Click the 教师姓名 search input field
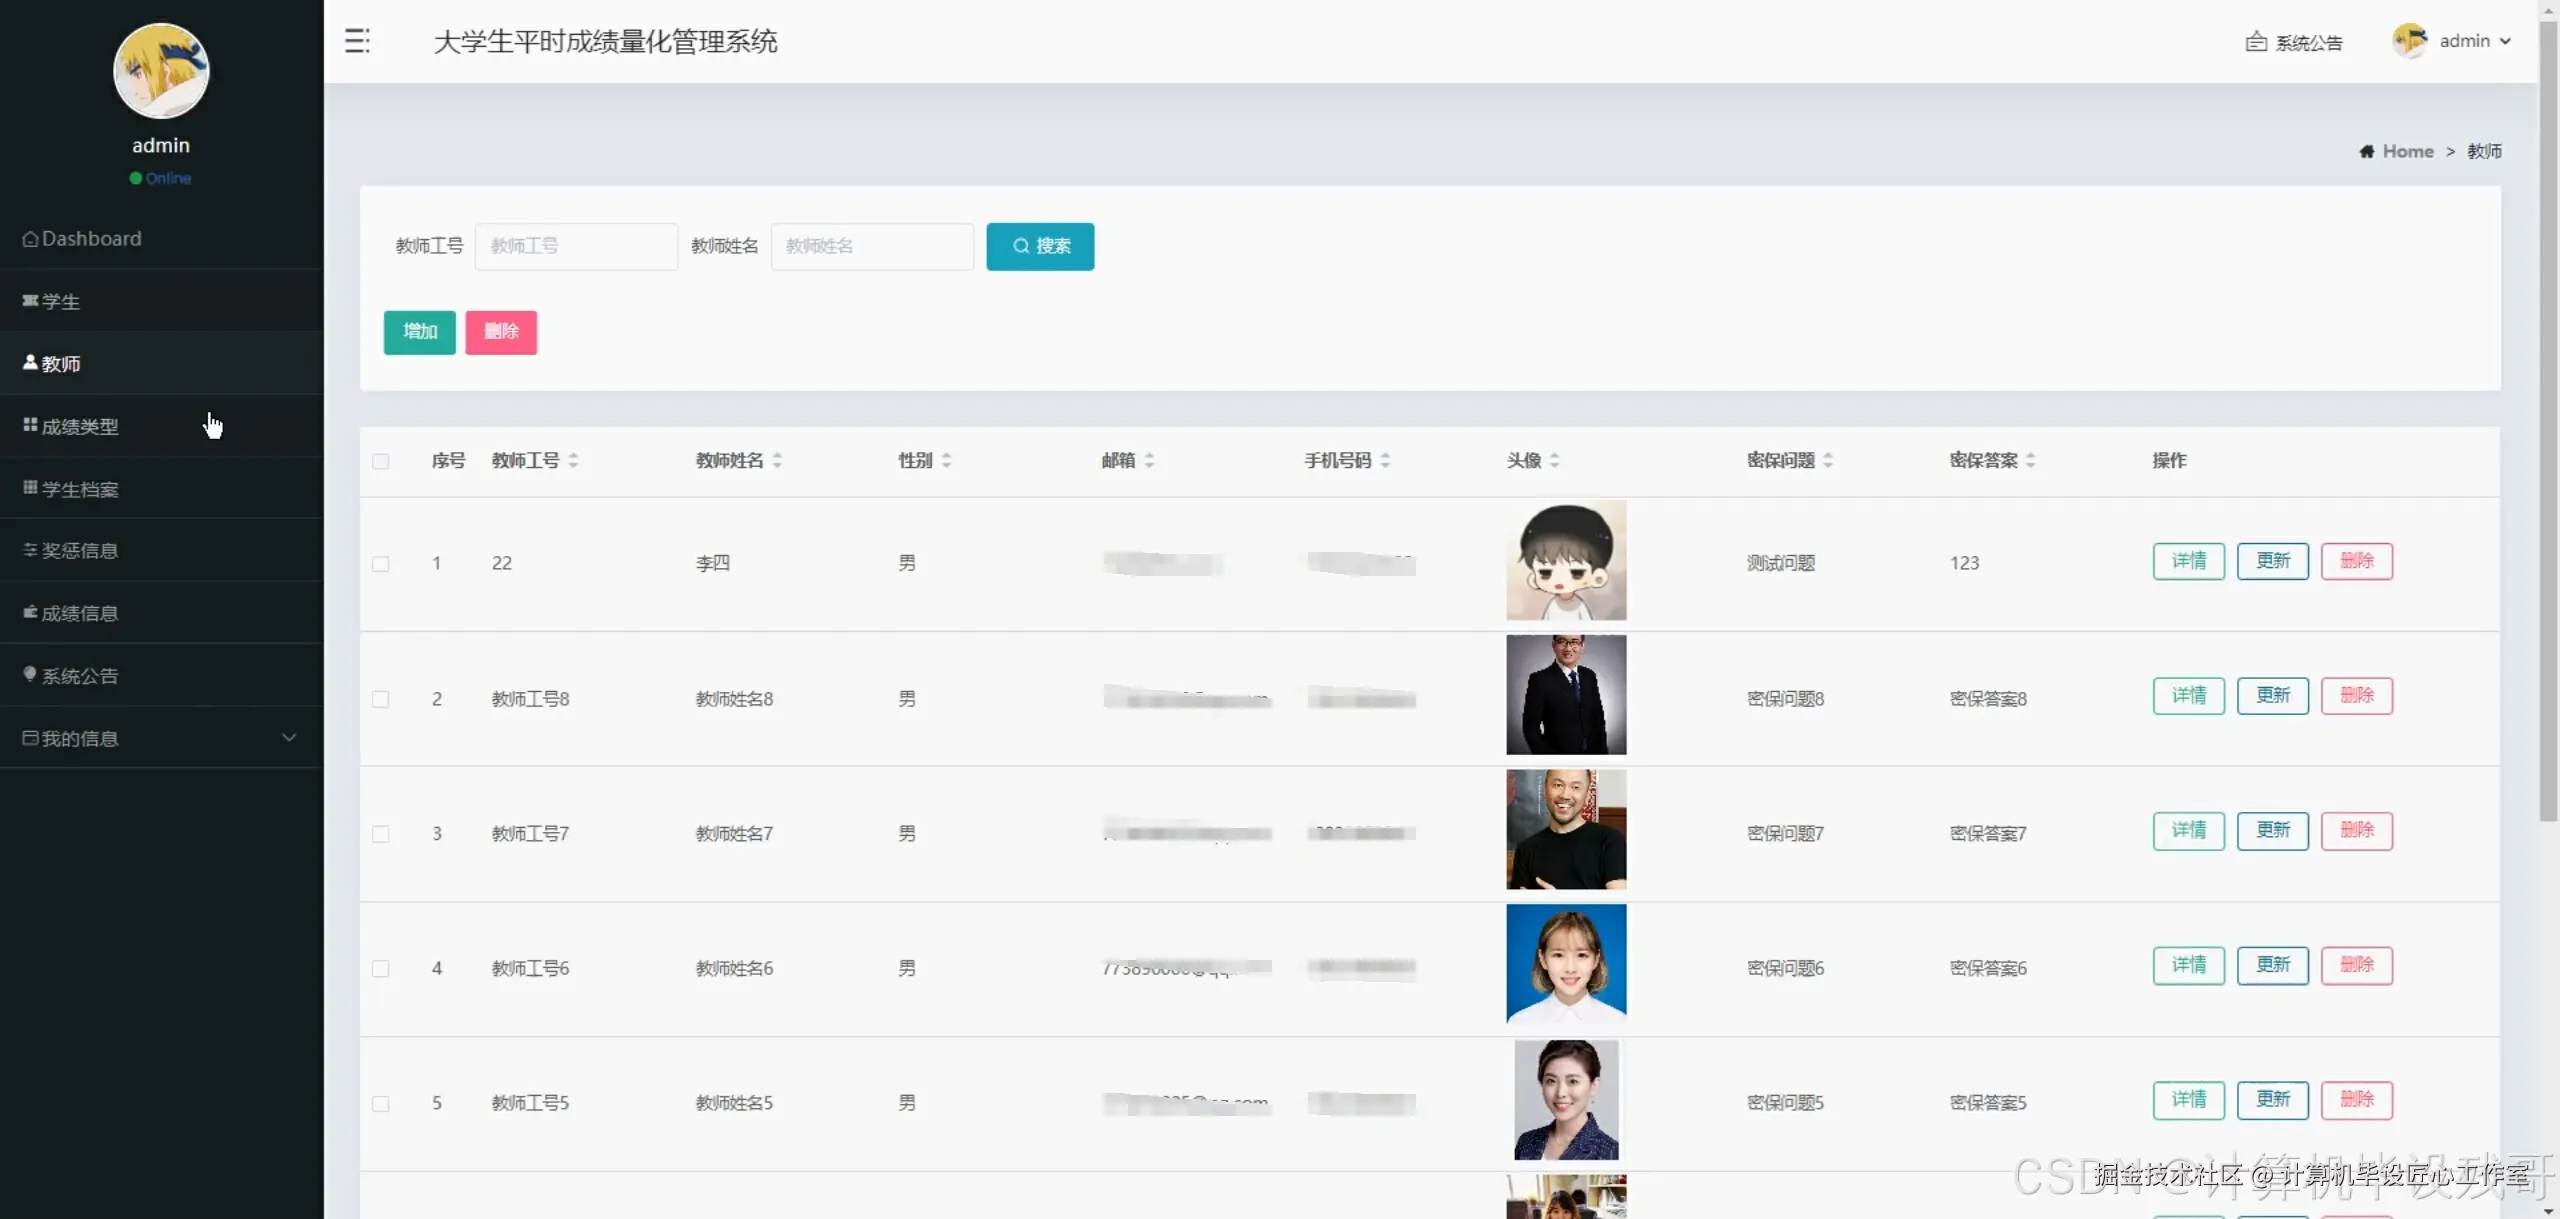2560x1219 pixels. pyautogui.click(x=872, y=246)
